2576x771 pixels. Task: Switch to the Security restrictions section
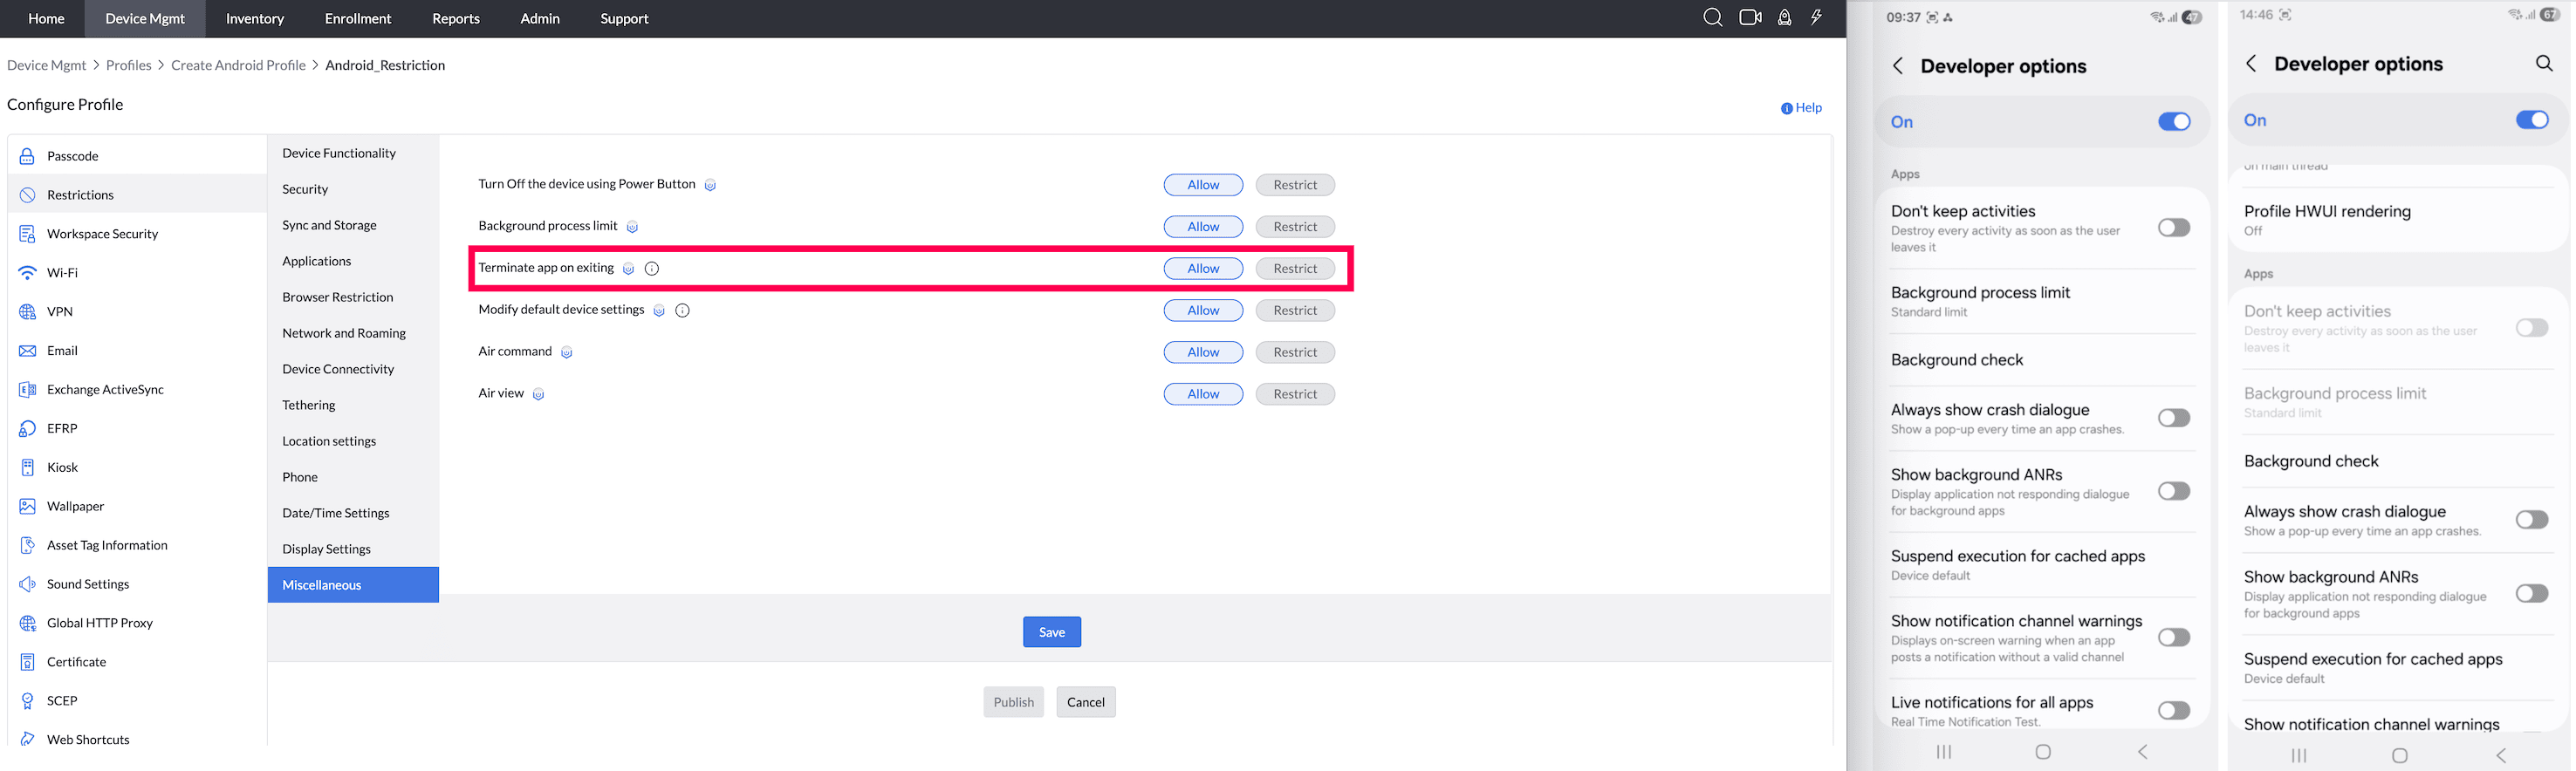[x=353, y=189]
